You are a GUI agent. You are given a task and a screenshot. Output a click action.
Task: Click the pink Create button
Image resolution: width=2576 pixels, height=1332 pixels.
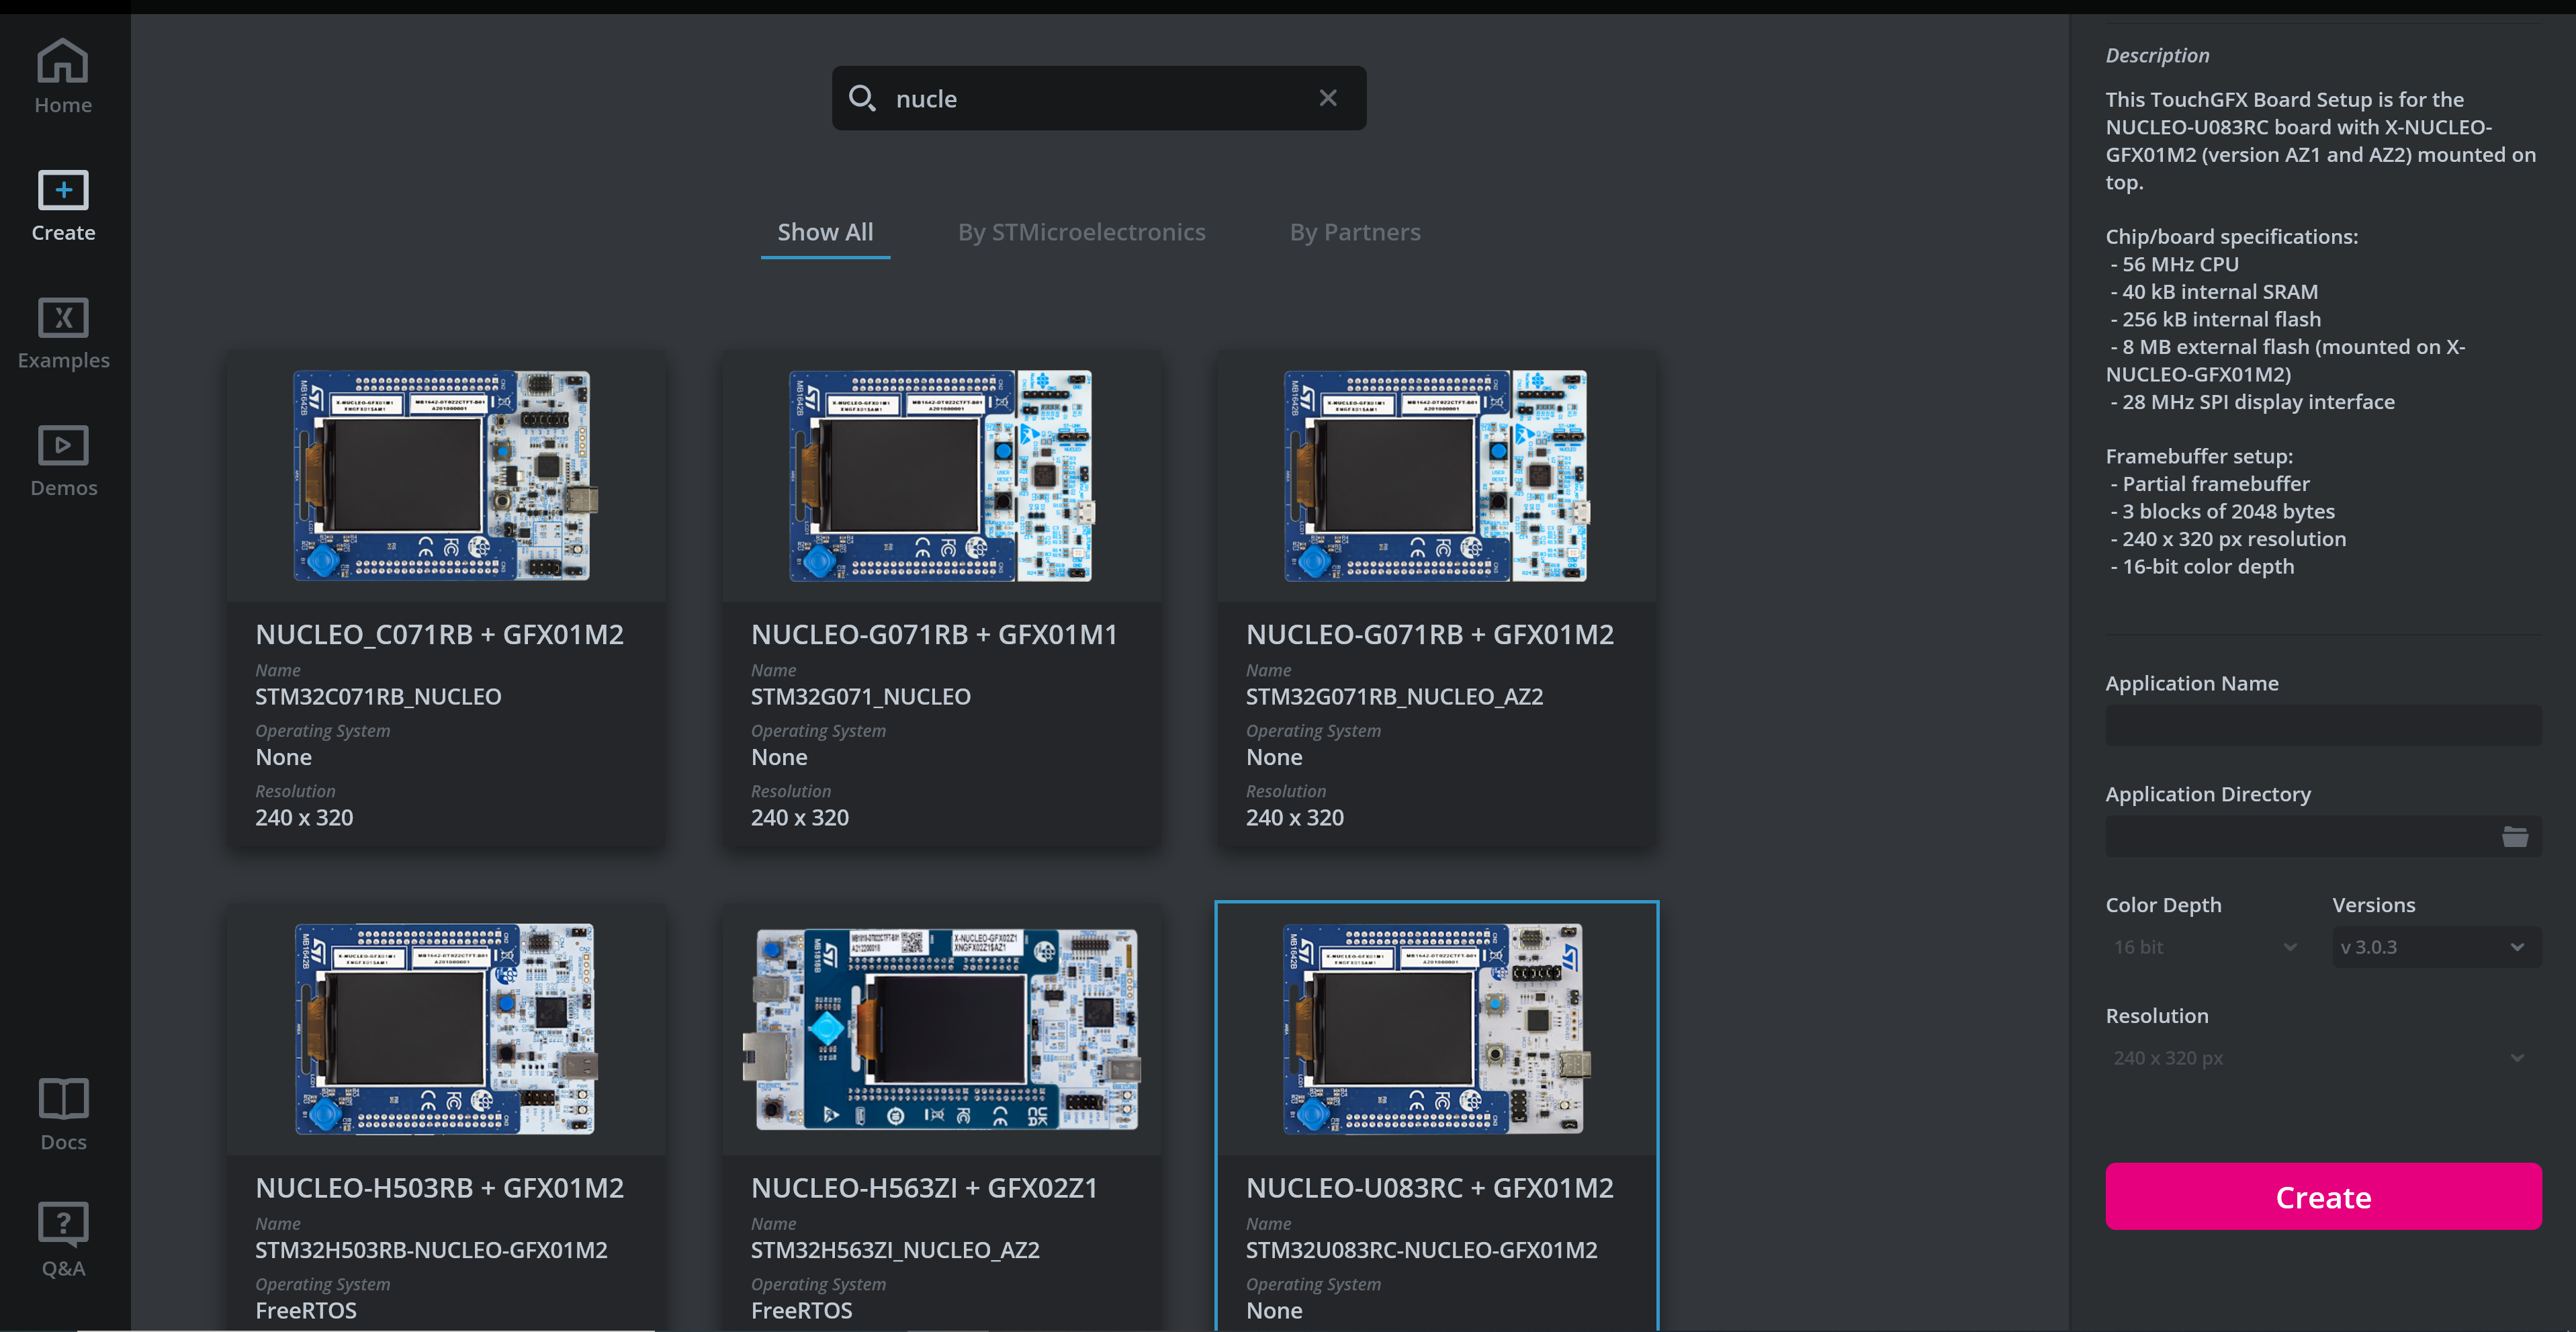pyautogui.click(x=2322, y=1197)
